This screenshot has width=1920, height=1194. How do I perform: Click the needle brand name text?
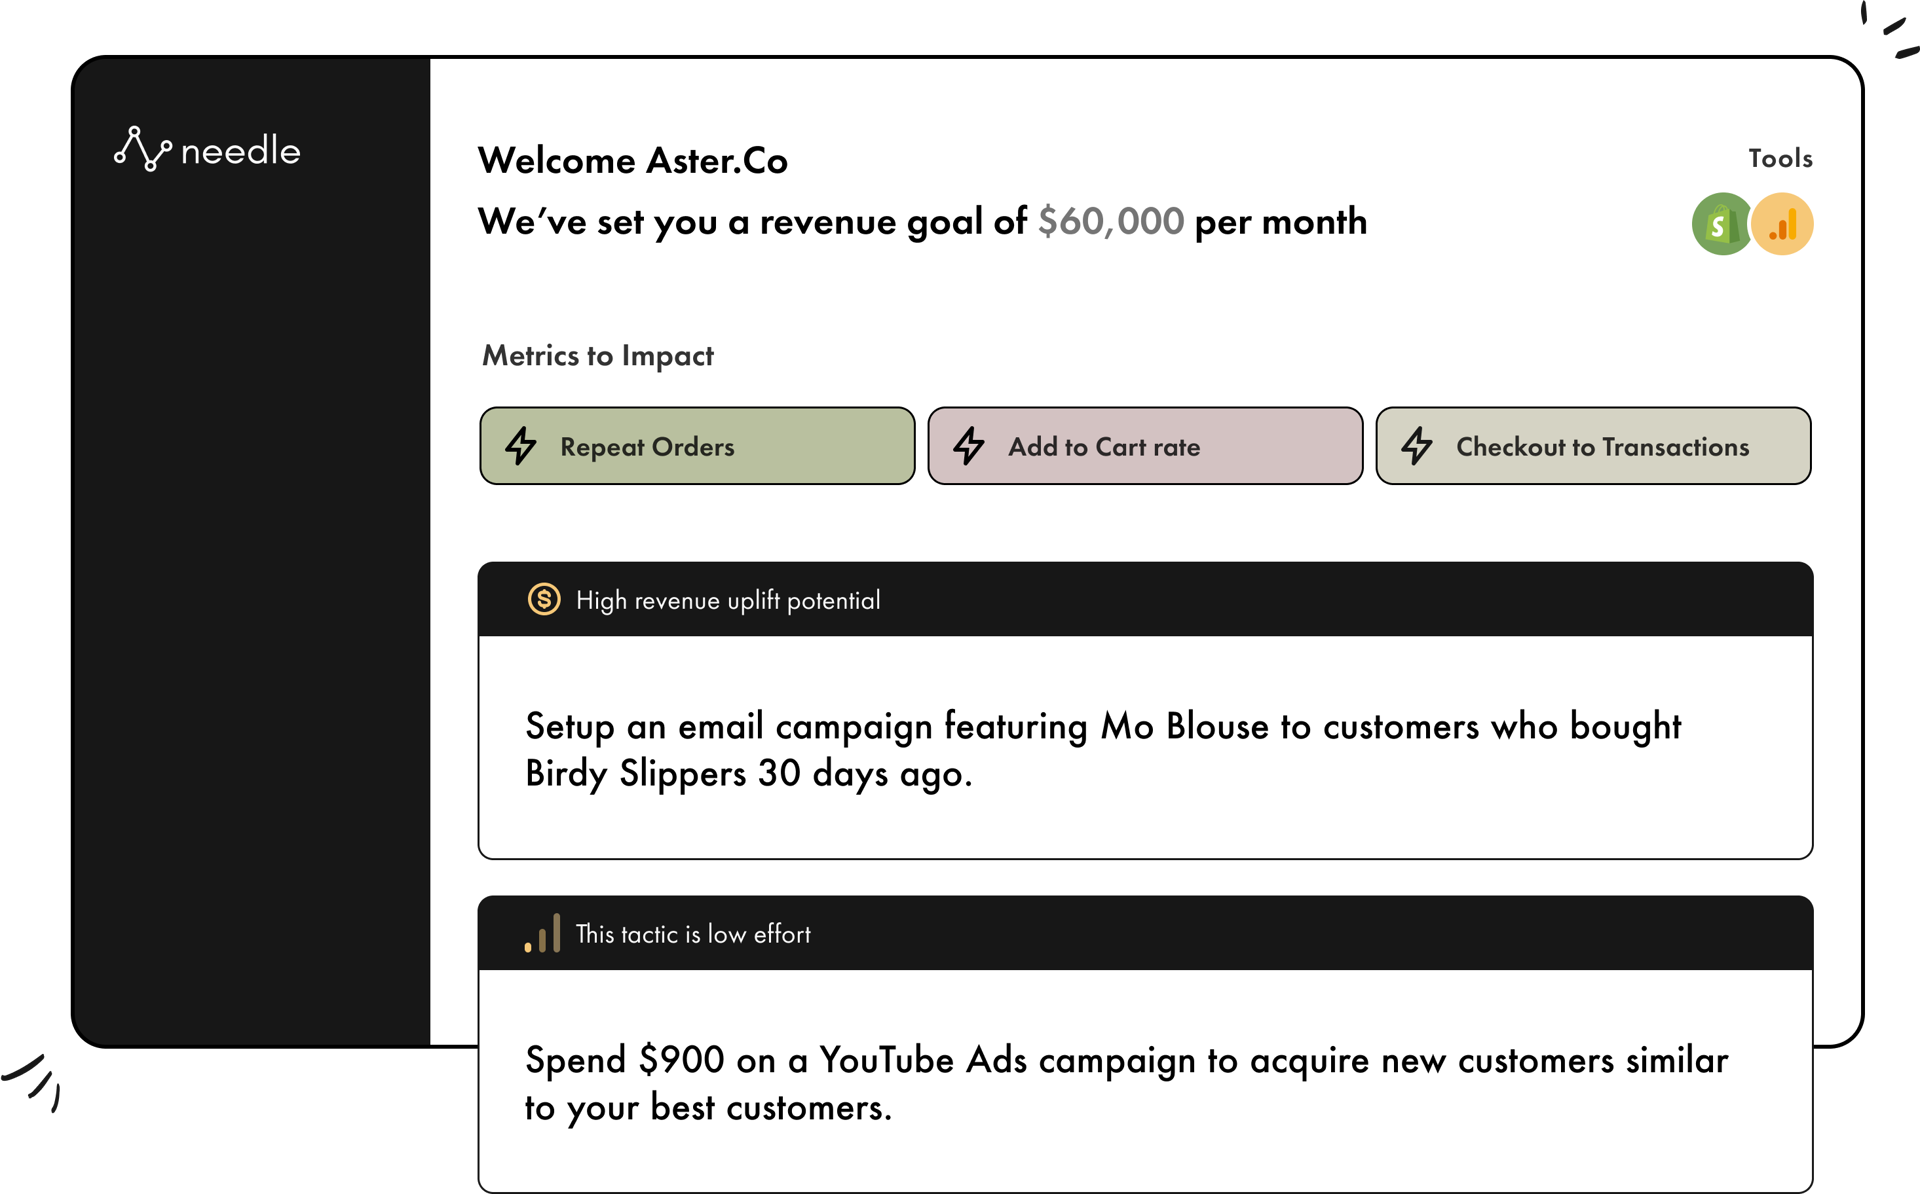point(240,151)
